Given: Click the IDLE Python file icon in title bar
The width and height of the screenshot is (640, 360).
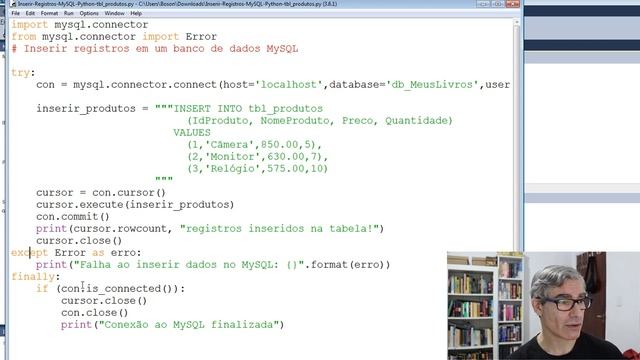Looking at the screenshot, I should click(13, 4).
